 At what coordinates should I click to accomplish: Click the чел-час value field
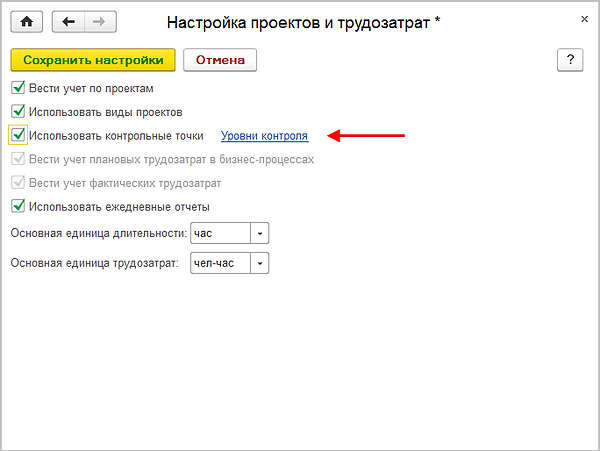[x=221, y=263]
